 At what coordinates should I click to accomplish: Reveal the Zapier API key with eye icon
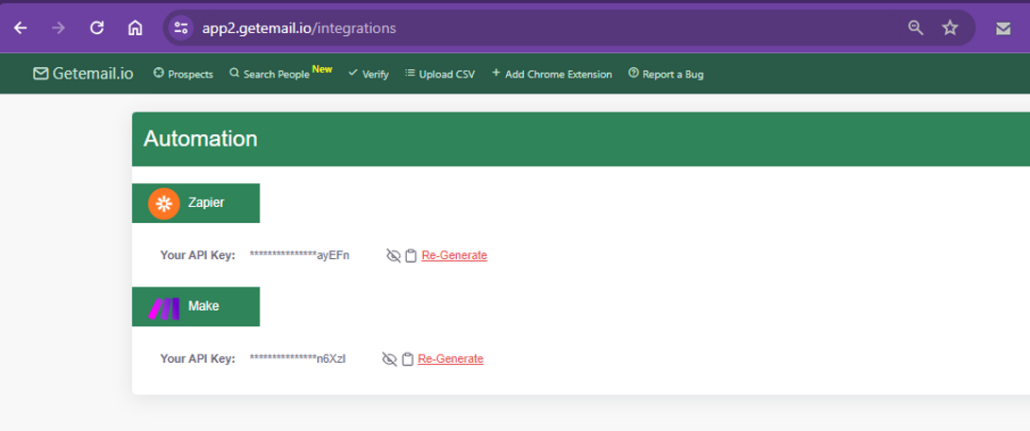pyautogui.click(x=393, y=256)
